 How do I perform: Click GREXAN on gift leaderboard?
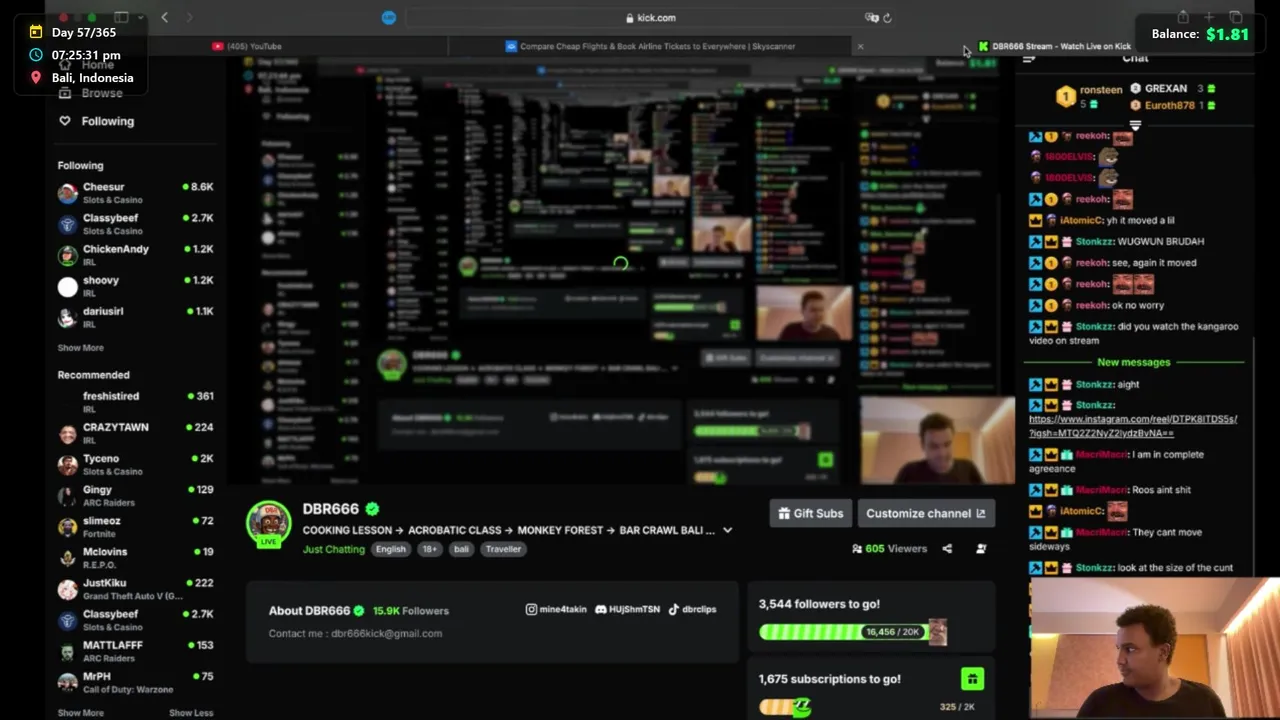click(1166, 89)
